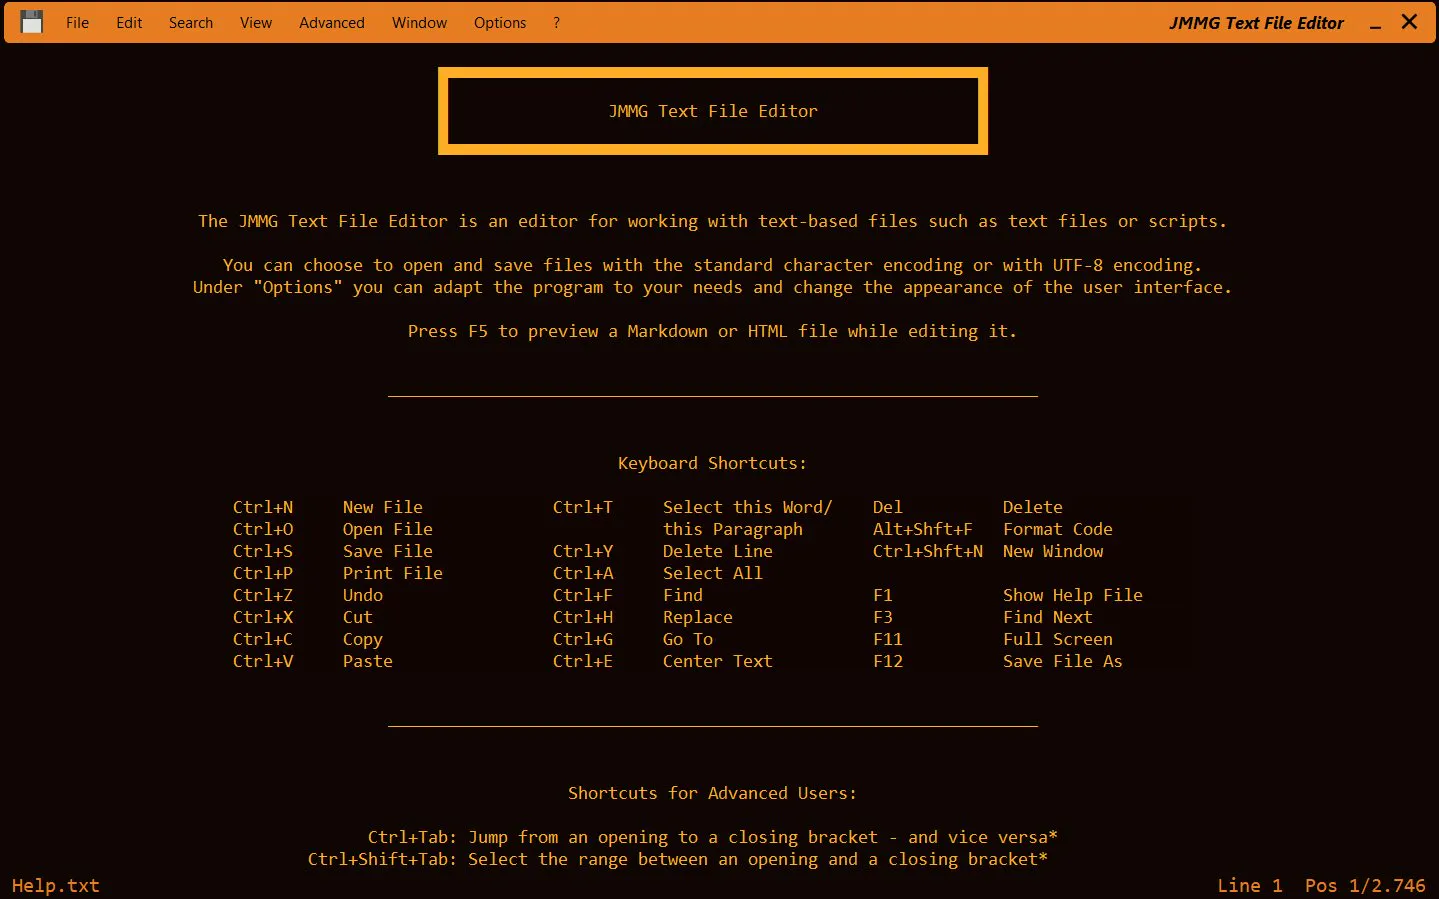Click the 'New Window' text
Screen dimensions: 1439x899
1053,551
